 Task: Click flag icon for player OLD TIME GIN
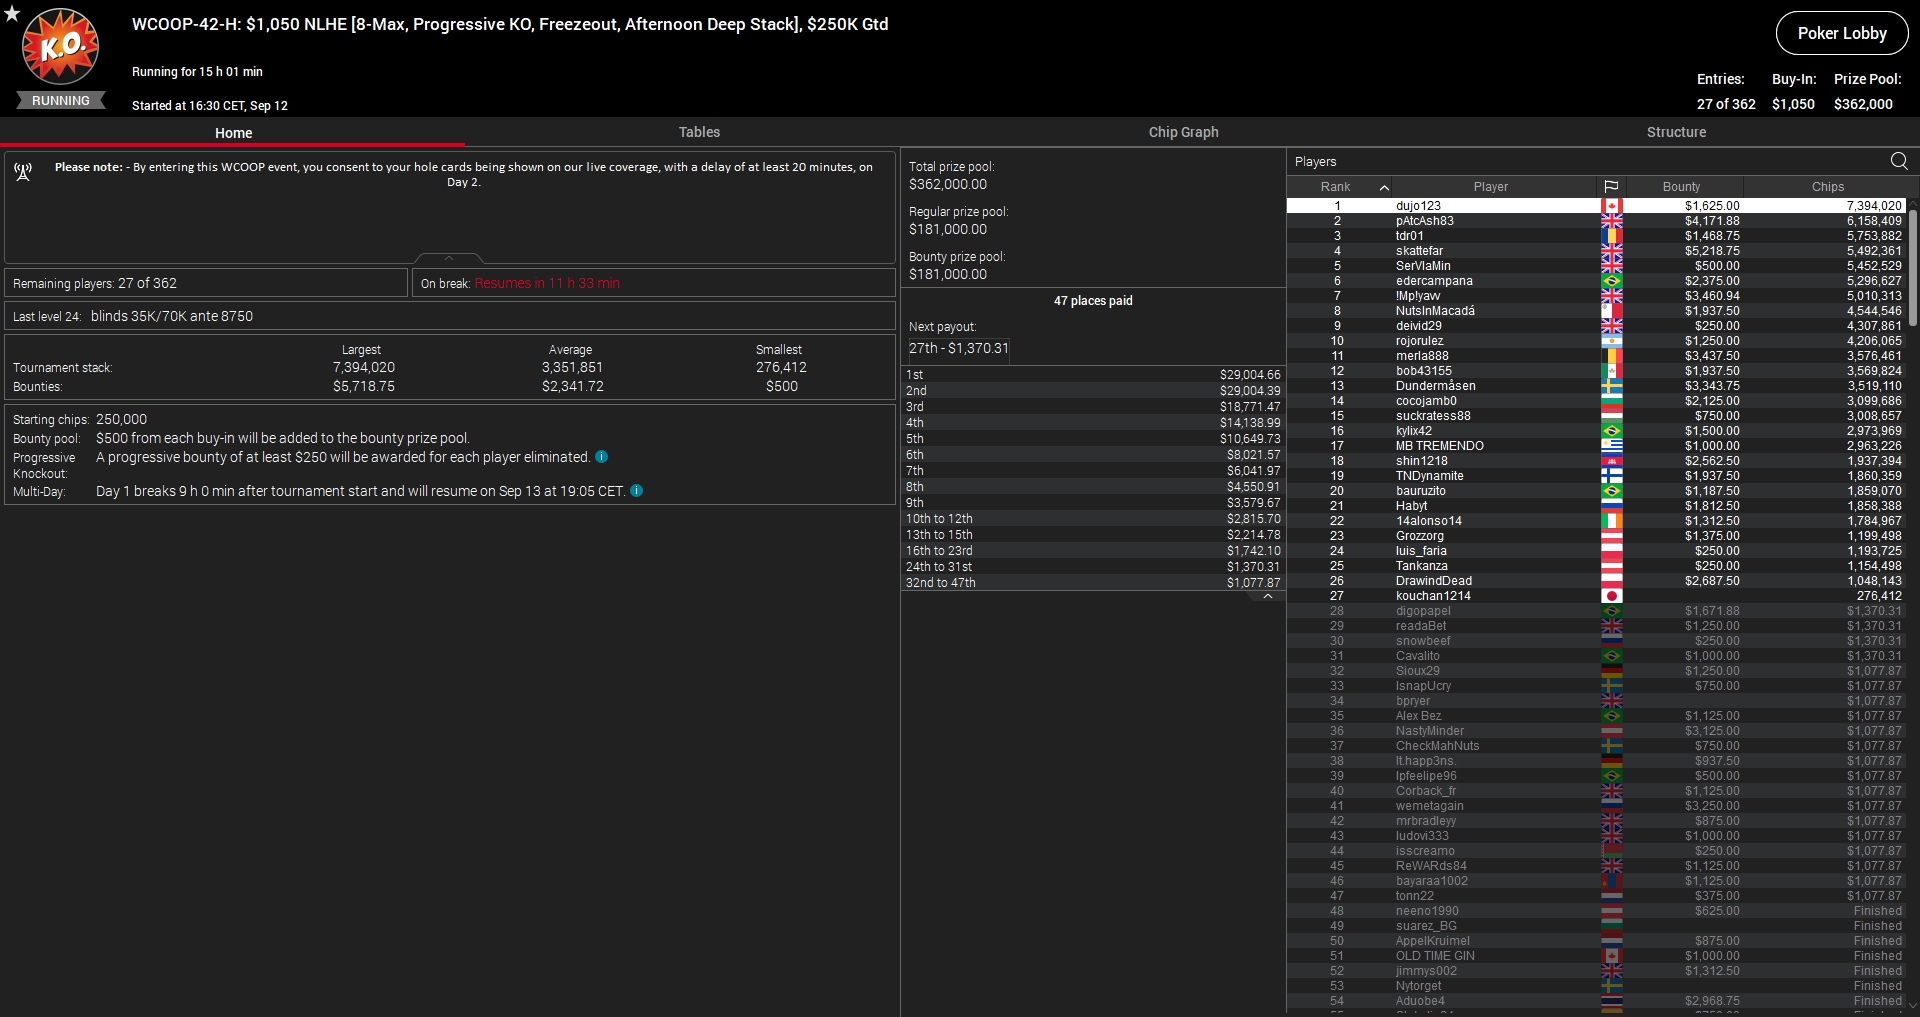coord(1611,956)
